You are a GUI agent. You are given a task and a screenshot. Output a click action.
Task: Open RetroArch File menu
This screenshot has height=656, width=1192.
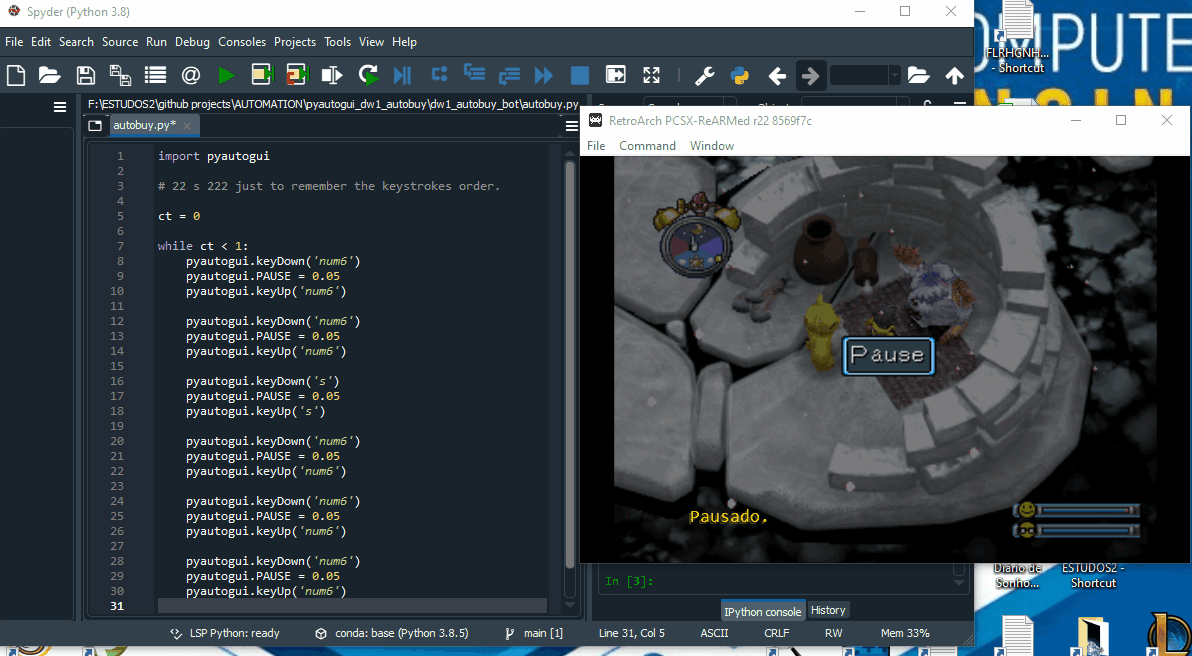(596, 145)
